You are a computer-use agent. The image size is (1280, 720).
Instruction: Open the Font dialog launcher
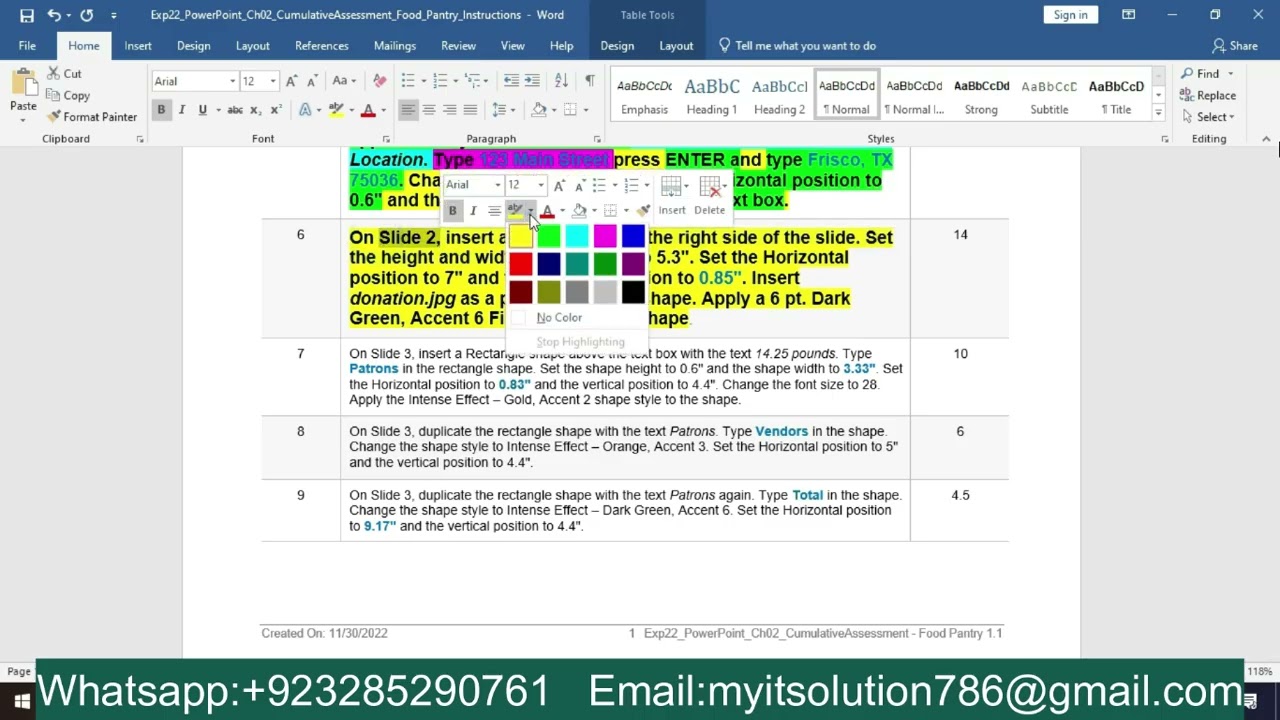[386, 140]
